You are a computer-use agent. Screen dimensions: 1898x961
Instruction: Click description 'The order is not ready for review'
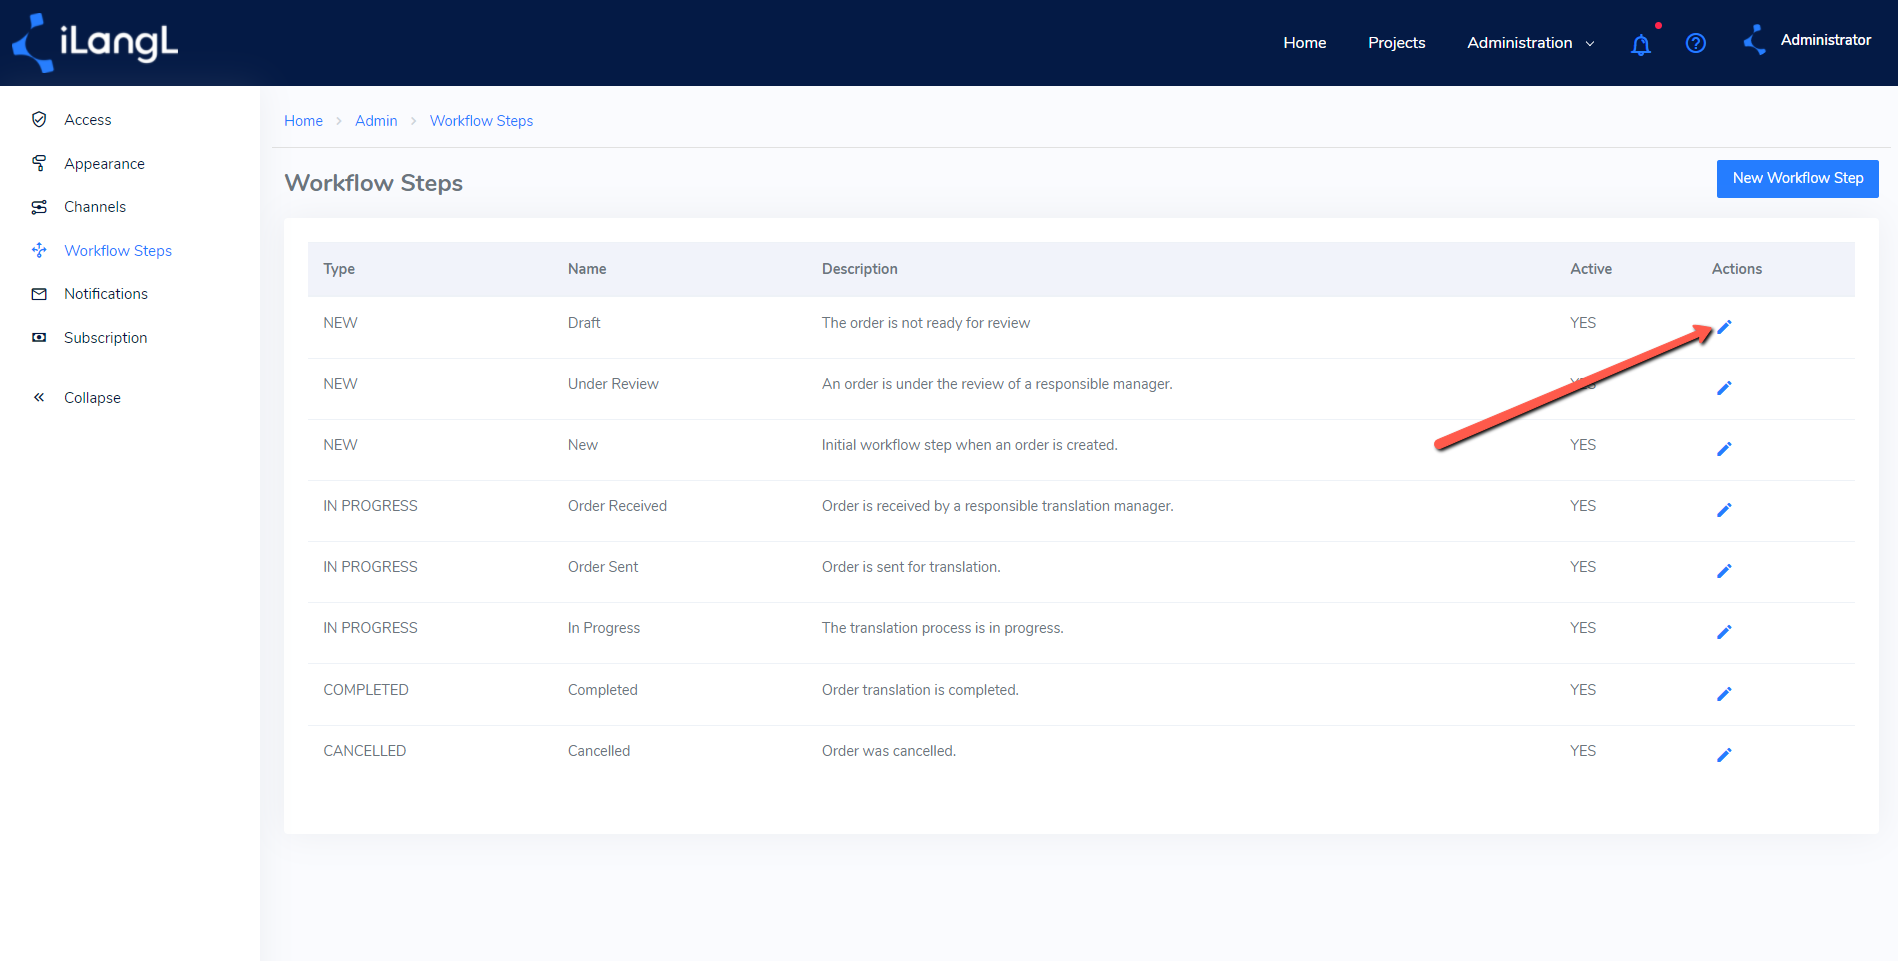(x=926, y=323)
